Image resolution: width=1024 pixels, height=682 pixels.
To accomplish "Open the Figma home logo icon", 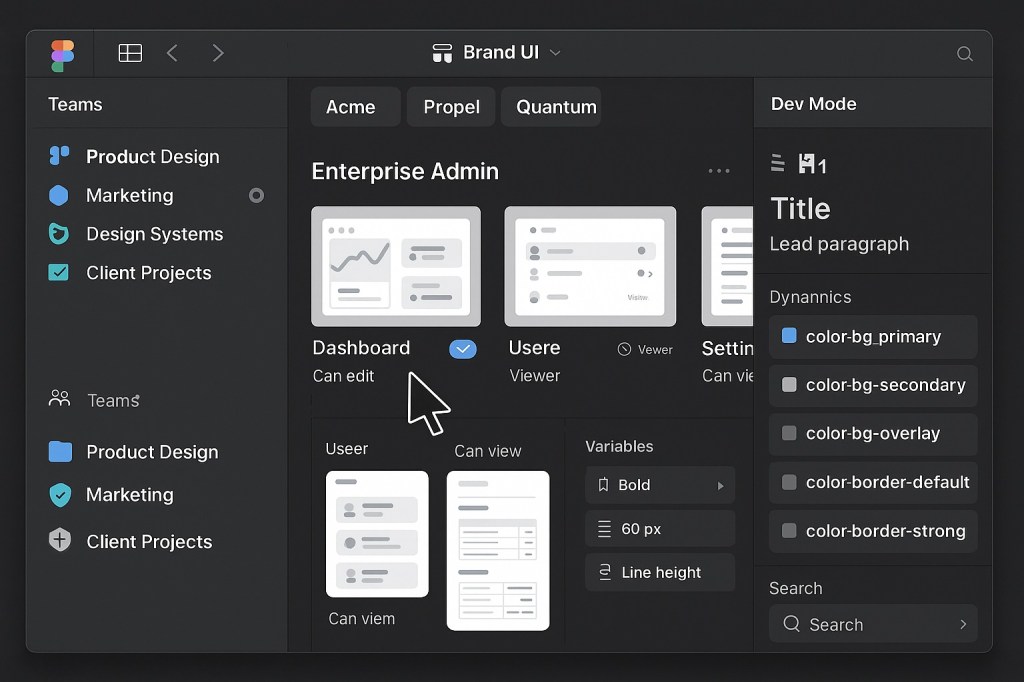I will click(x=61, y=54).
